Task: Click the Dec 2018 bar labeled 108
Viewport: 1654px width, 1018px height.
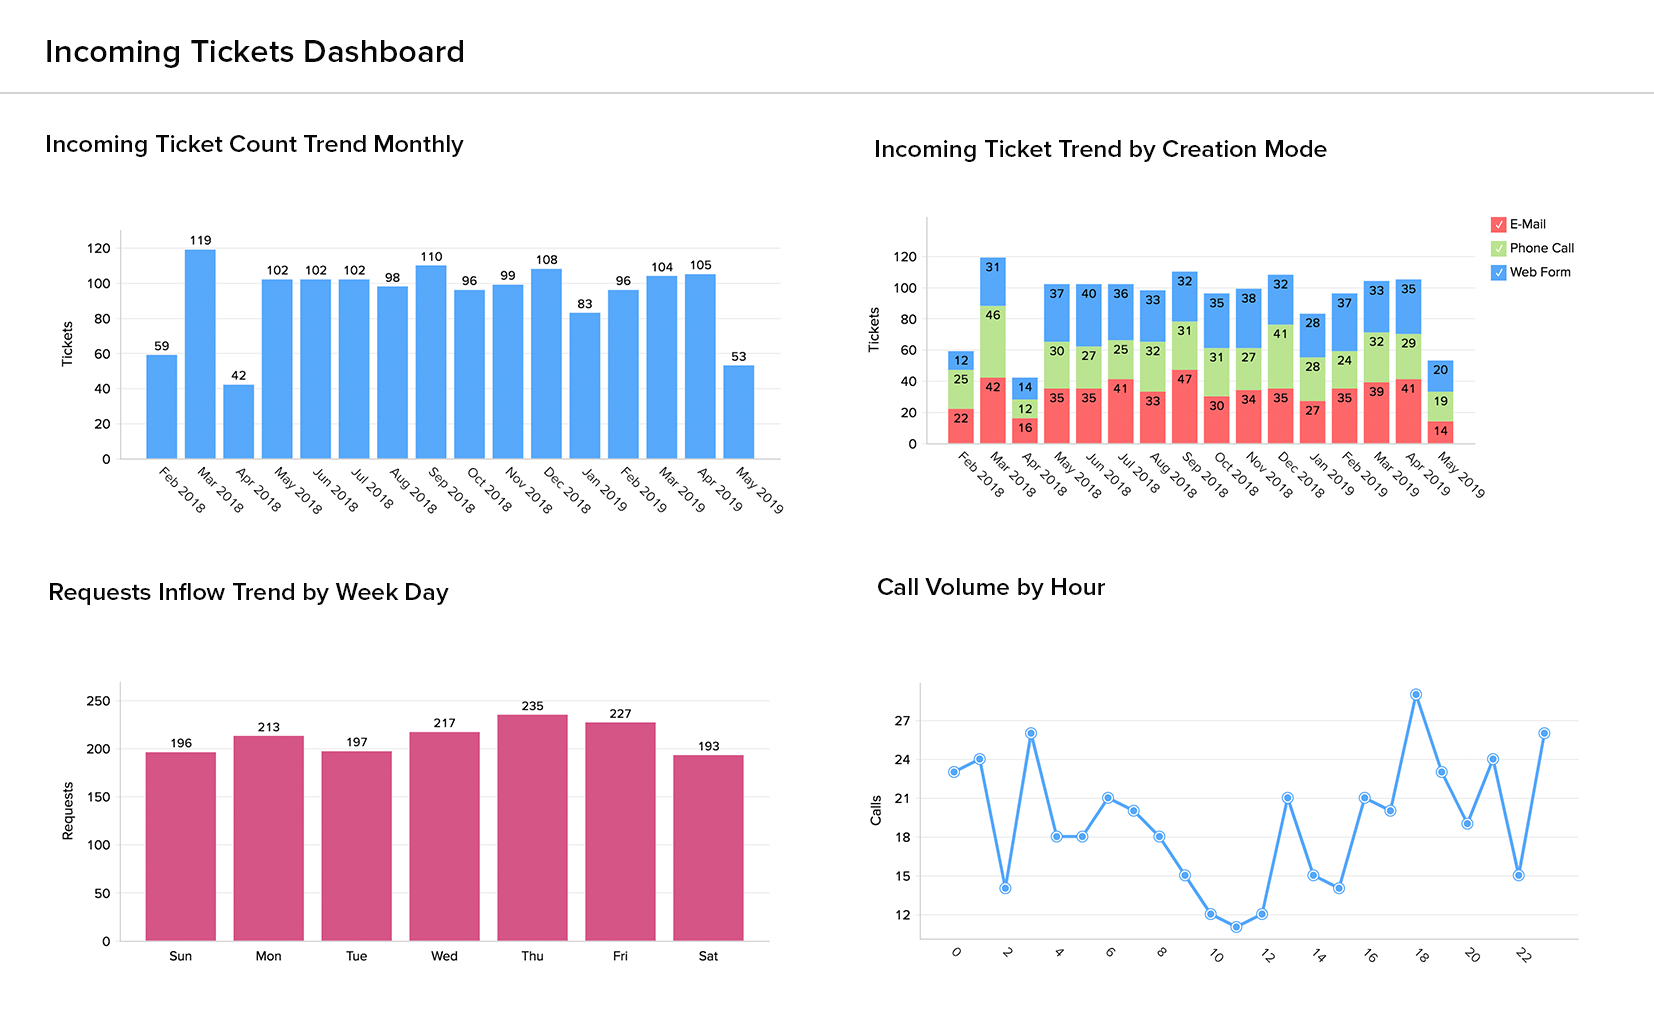Action: click(546, 364)
